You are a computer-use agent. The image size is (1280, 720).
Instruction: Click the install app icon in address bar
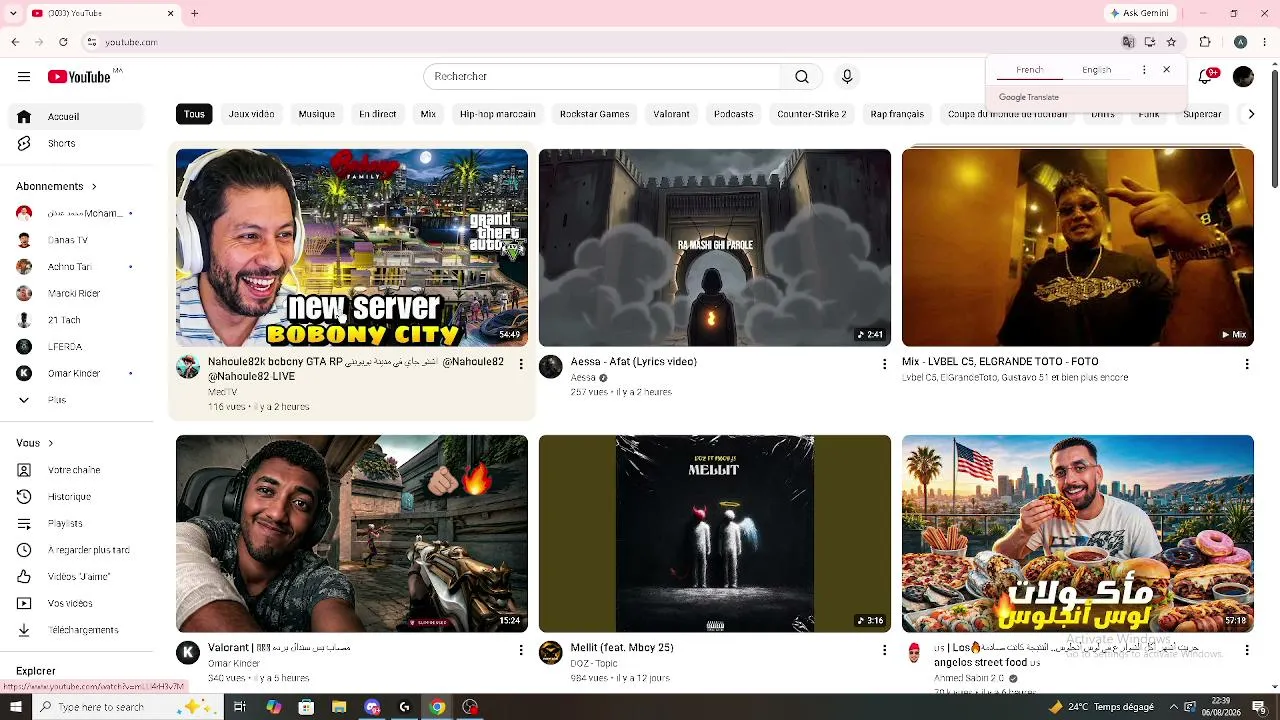[1150, 42]
